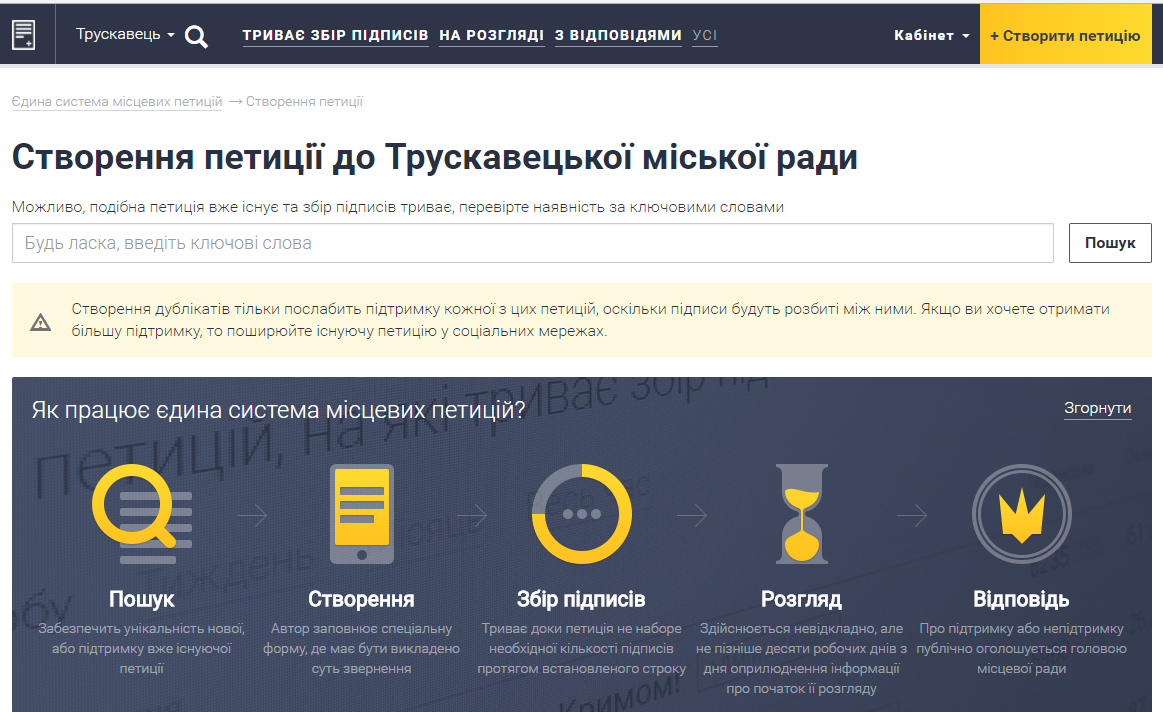The width and height of the screenshot is (1163, 712).
Task: Select the УСІ tab
Action: [x=705, y=35]
